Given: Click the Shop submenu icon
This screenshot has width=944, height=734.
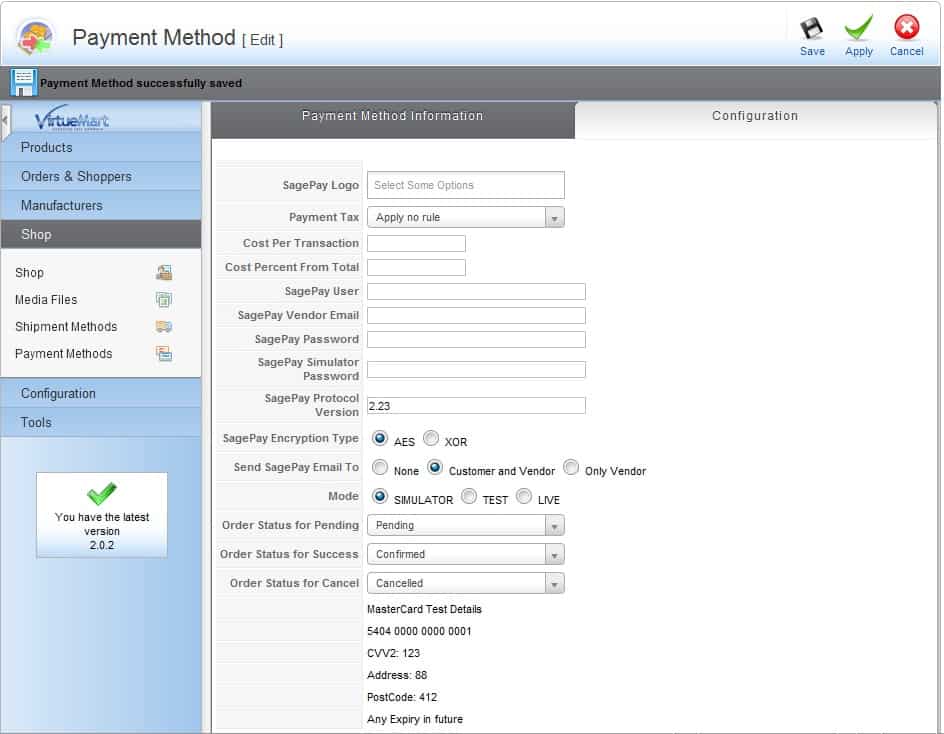Looking at the screenshot, I should coord(164,273).
